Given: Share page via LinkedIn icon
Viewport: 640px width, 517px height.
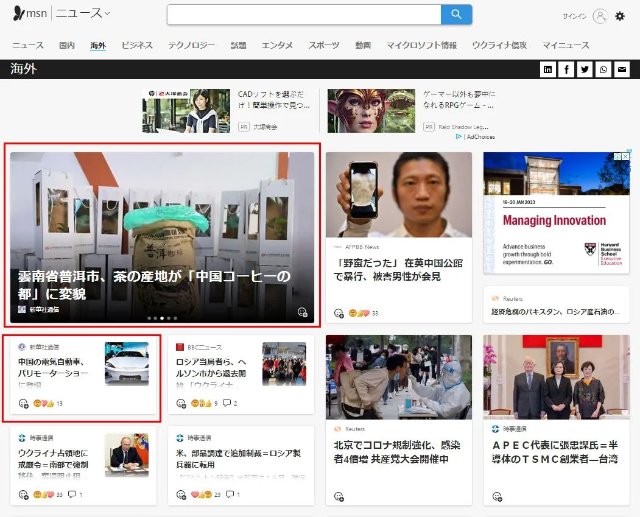Looking at the screenshot, I should pyautogui.click(x=547, y=69).
